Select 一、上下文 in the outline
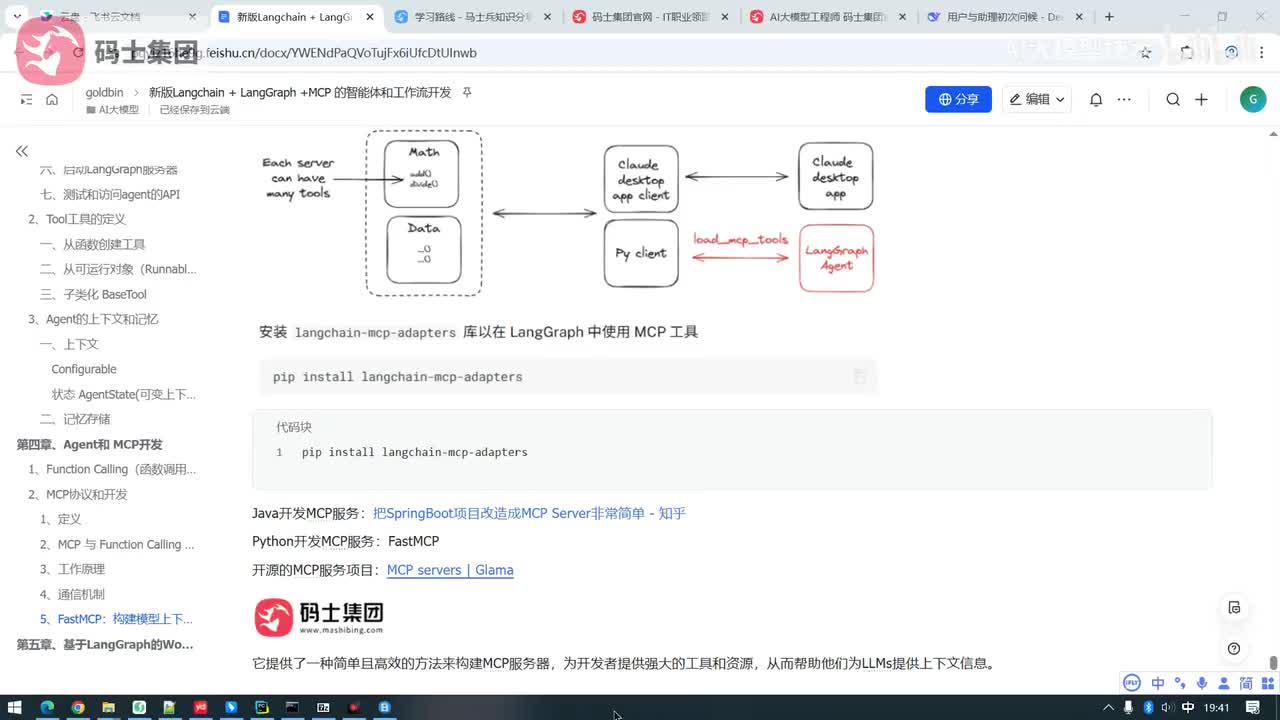1280x720 pixels. click(69, 344)
